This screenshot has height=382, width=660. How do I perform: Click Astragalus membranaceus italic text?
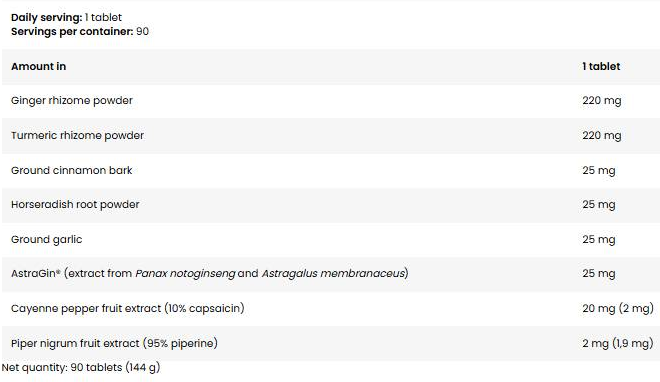point(333,273)
